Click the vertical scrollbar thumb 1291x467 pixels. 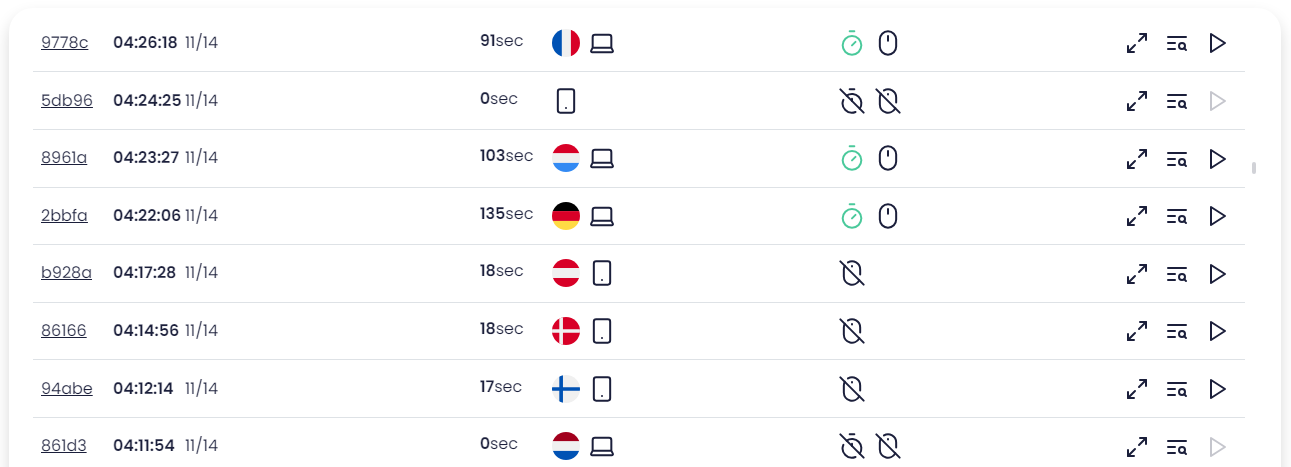[1254, 167]
